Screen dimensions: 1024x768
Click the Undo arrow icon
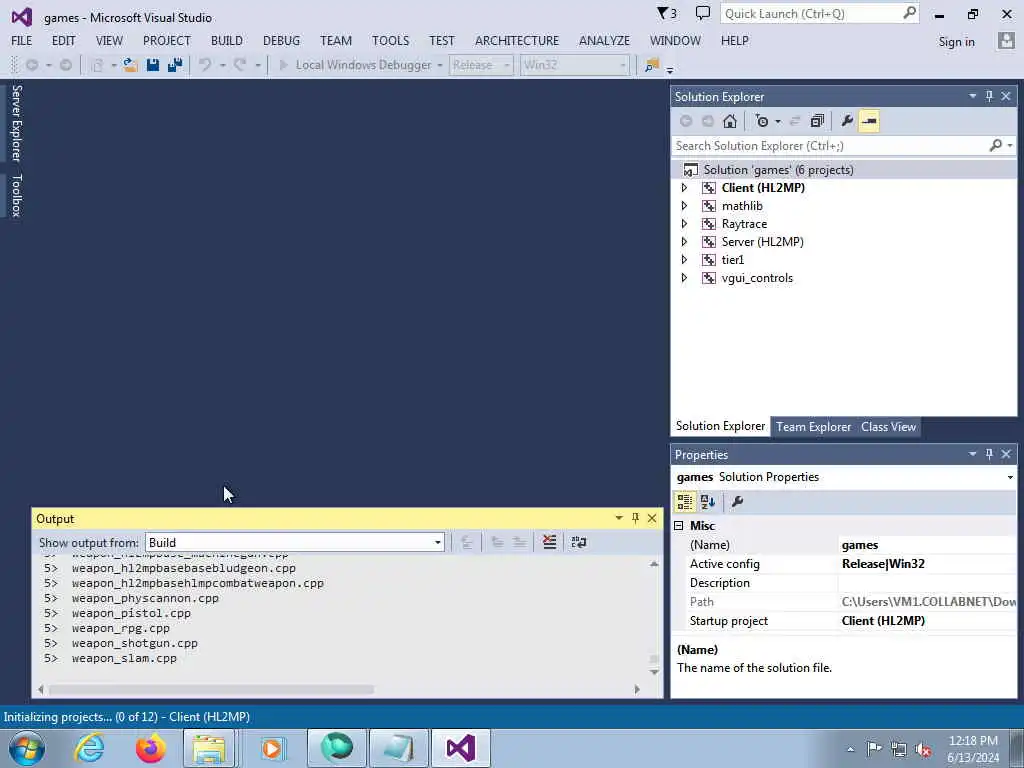click(205, 65)
